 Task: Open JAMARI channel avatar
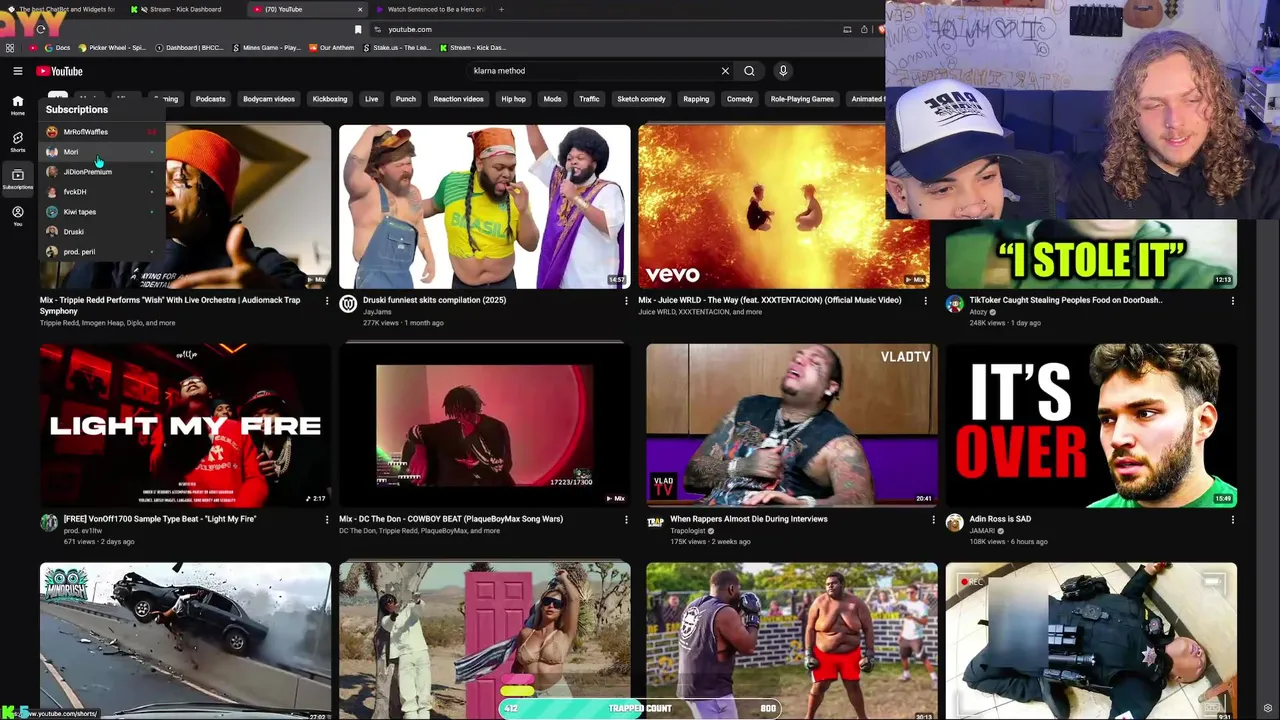[x=955, y=523]
